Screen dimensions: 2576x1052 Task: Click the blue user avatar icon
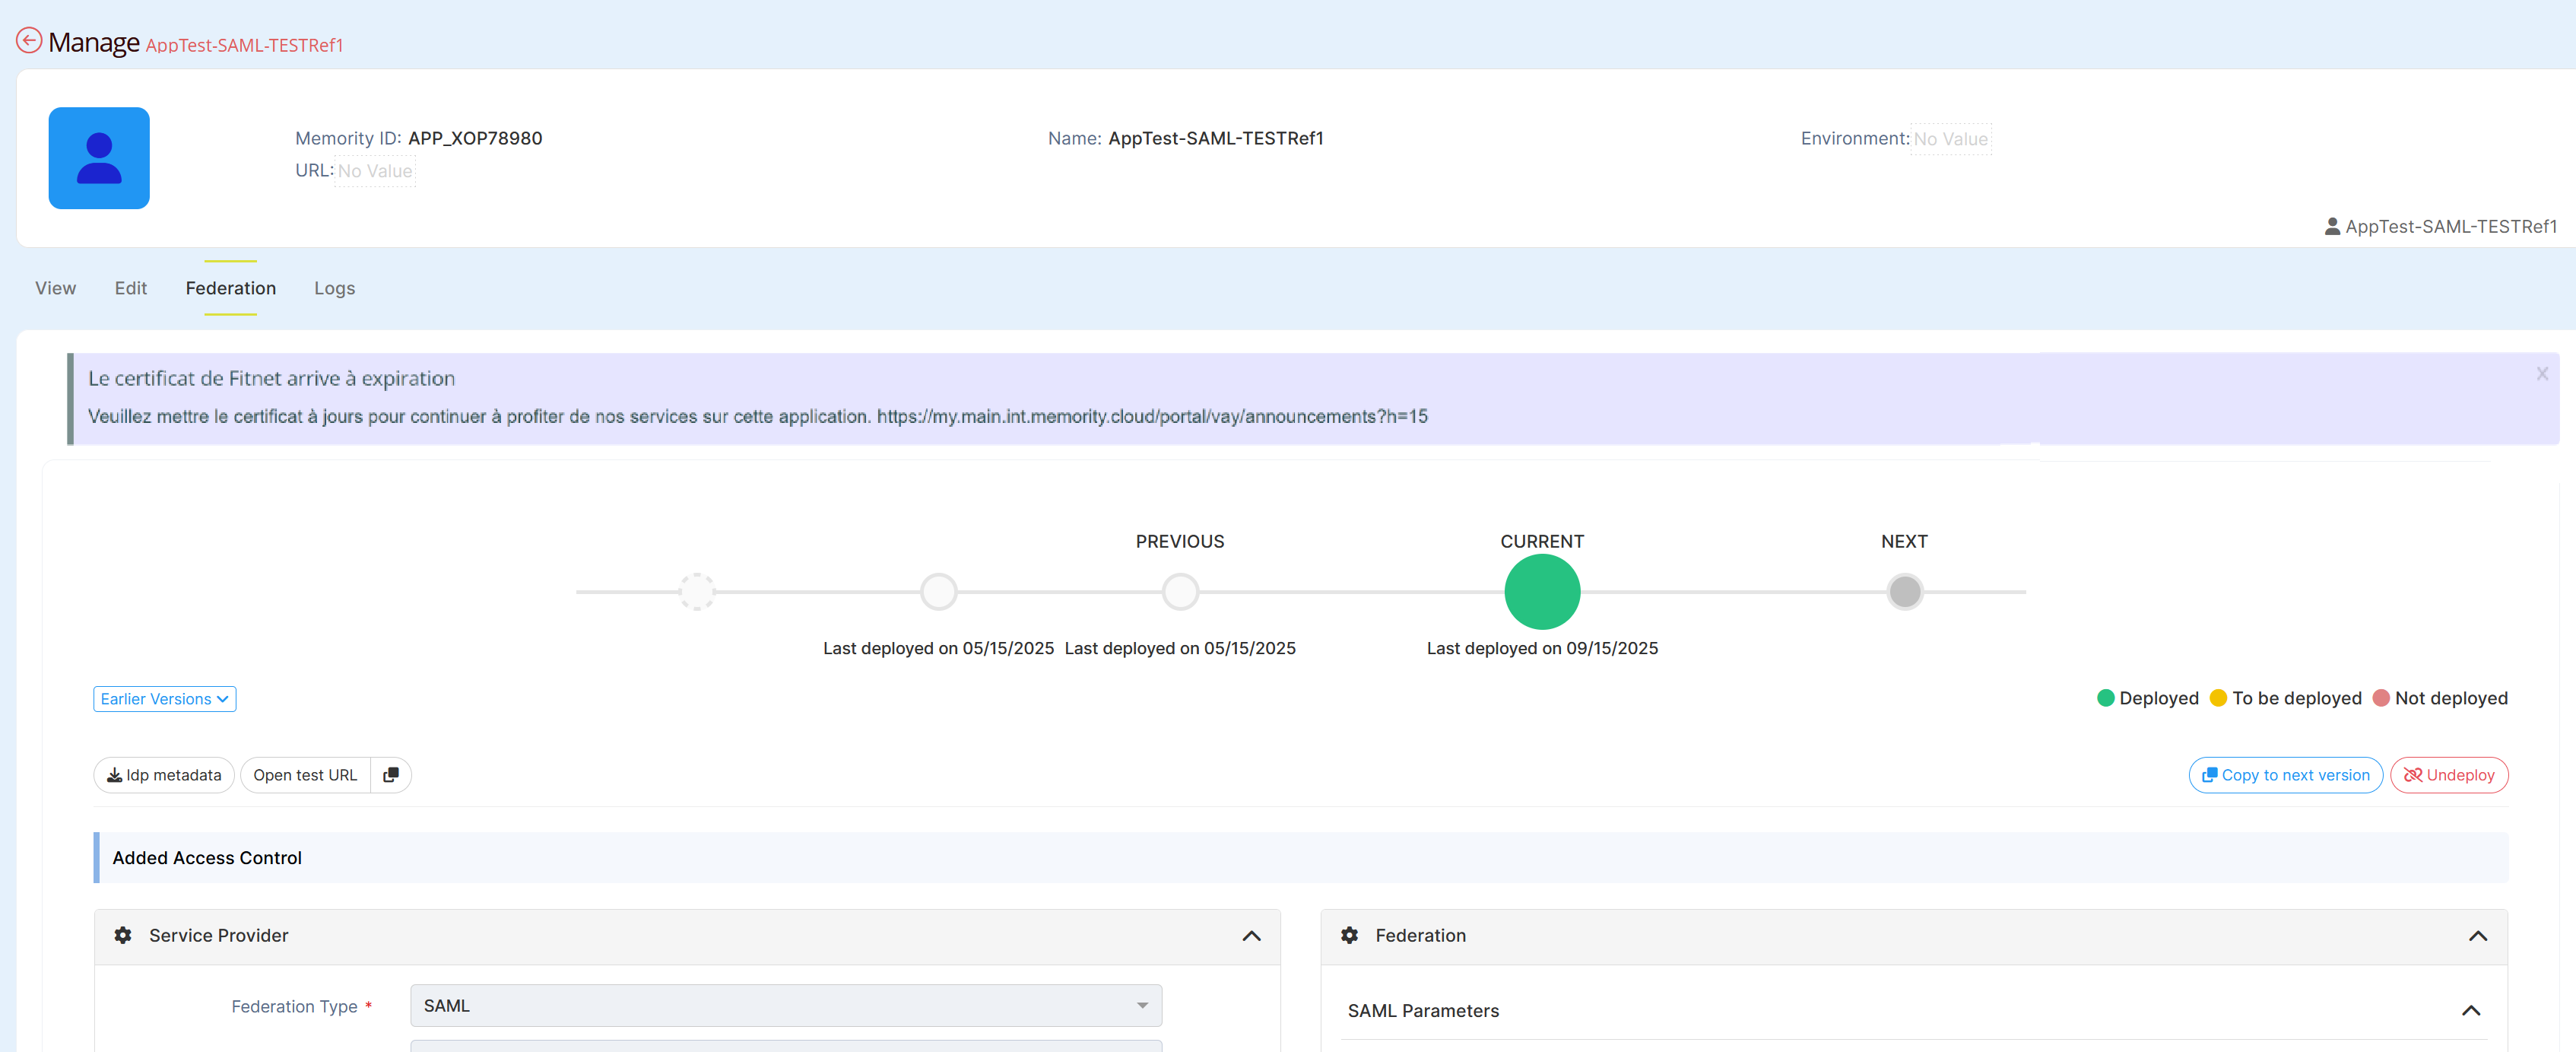pos(99,158)
